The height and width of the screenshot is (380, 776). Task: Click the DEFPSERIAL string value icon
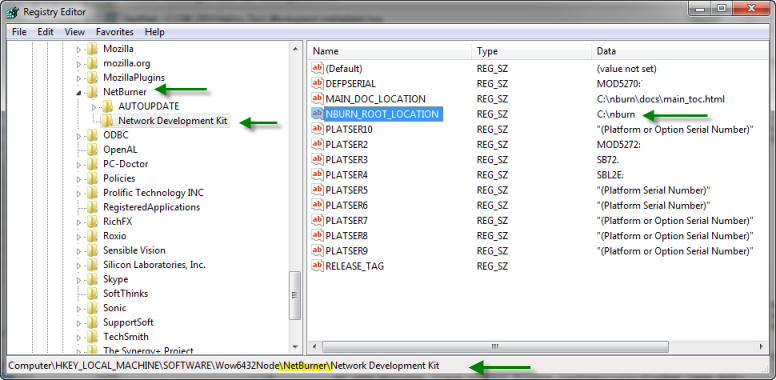317,84
